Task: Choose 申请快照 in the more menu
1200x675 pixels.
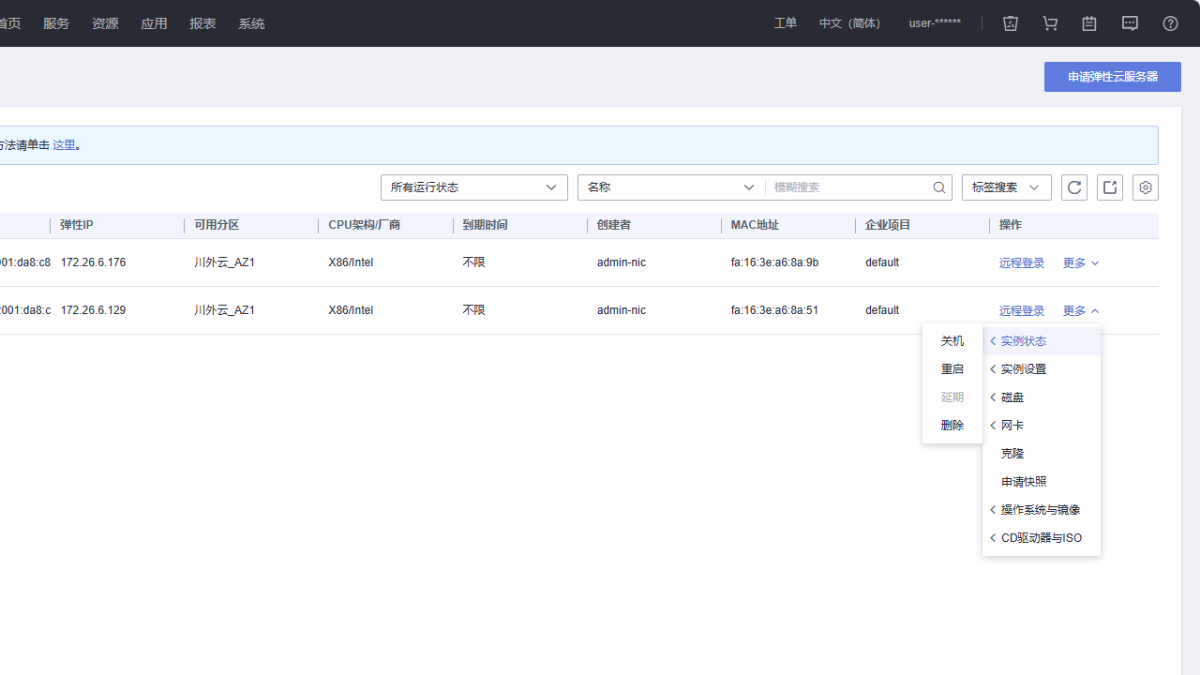Action: click(1023, 482)
